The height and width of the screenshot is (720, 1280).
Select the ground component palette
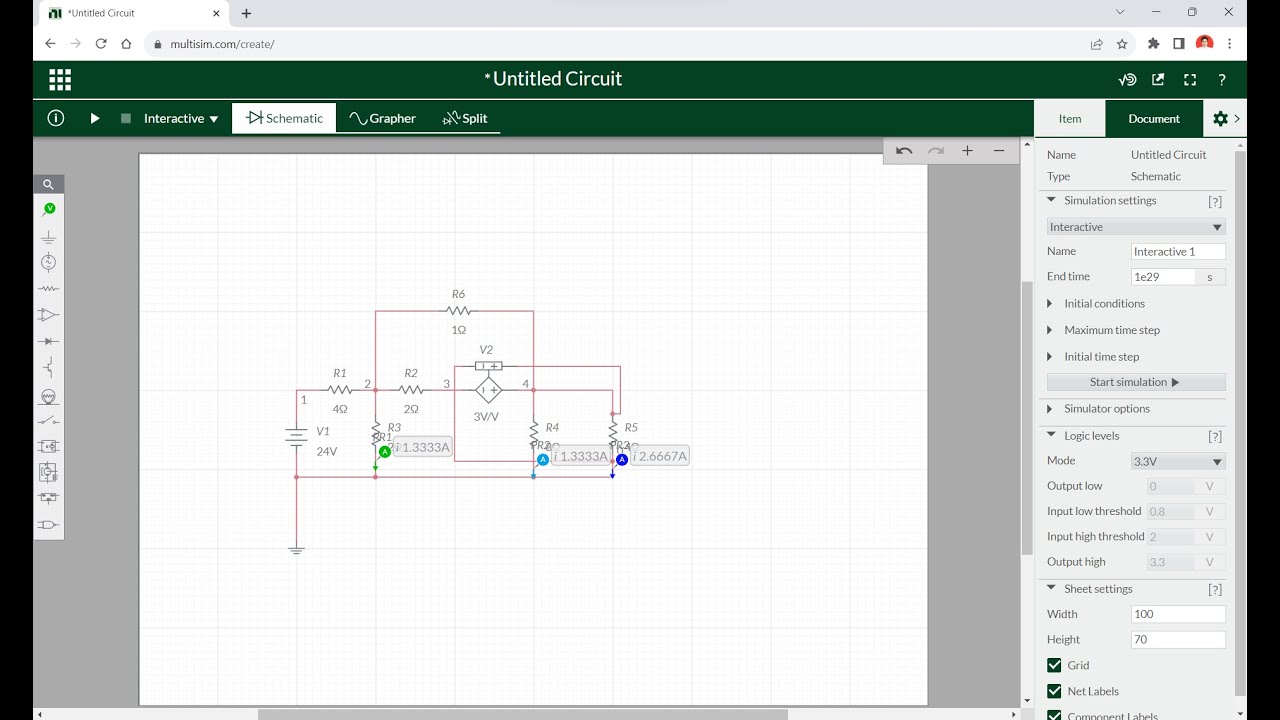point(48,238)
